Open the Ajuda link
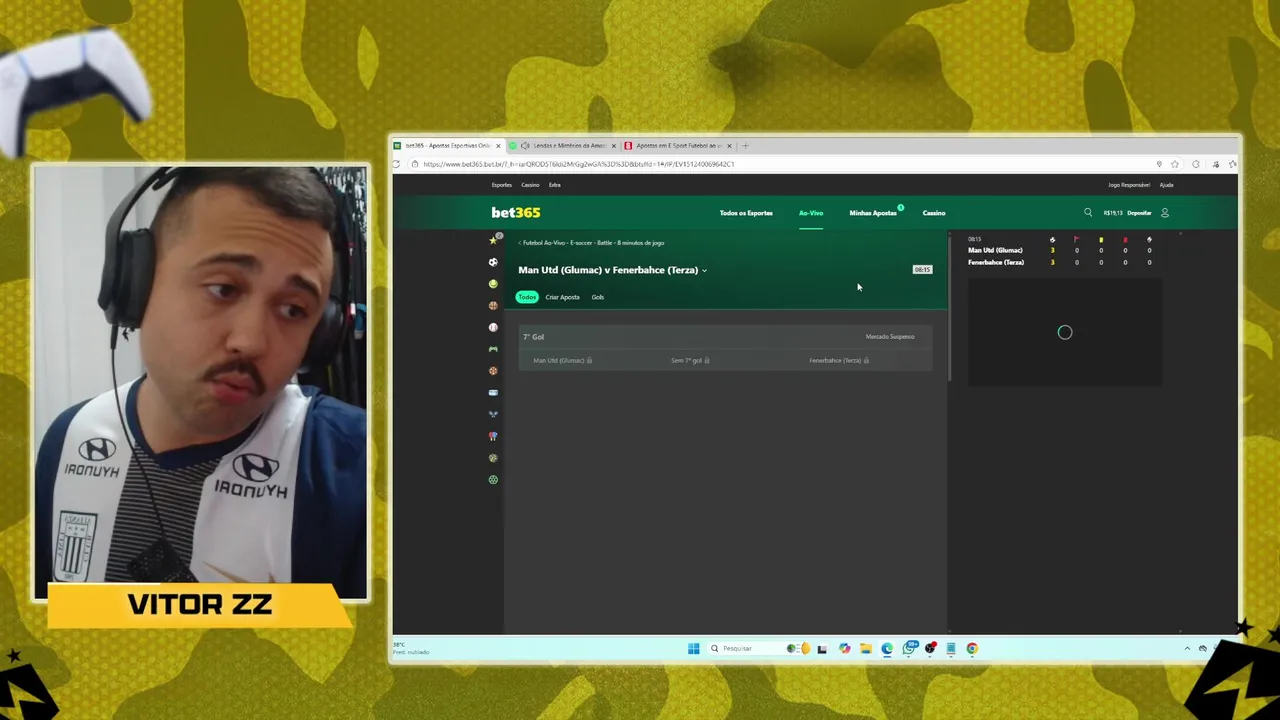The image size is (1280, 720). pos(1166,185)
